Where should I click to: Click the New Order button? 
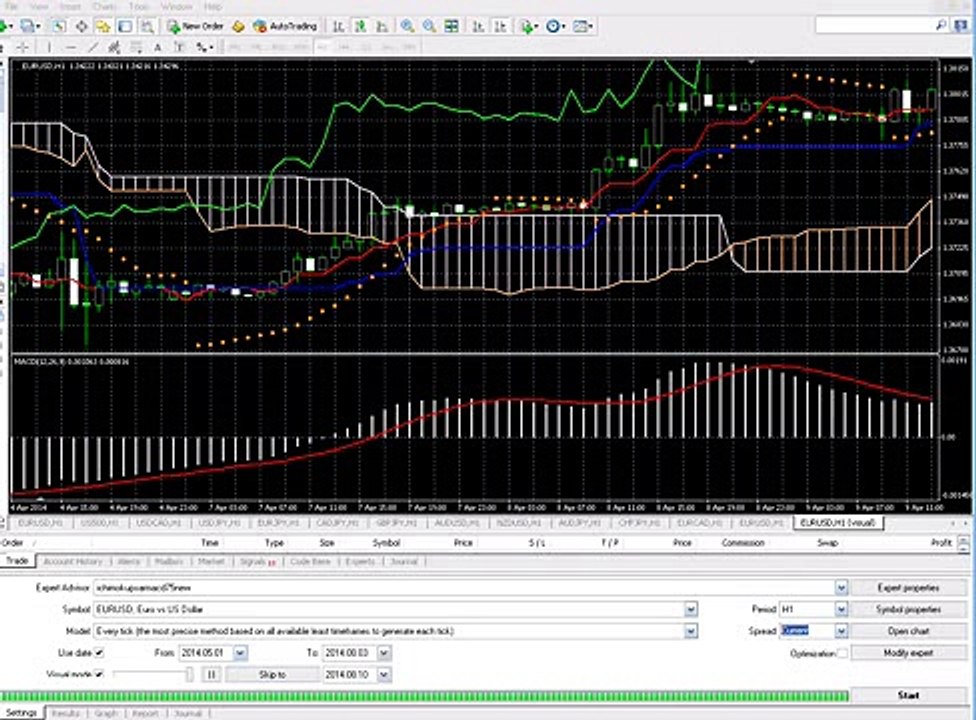pos(195,26)
